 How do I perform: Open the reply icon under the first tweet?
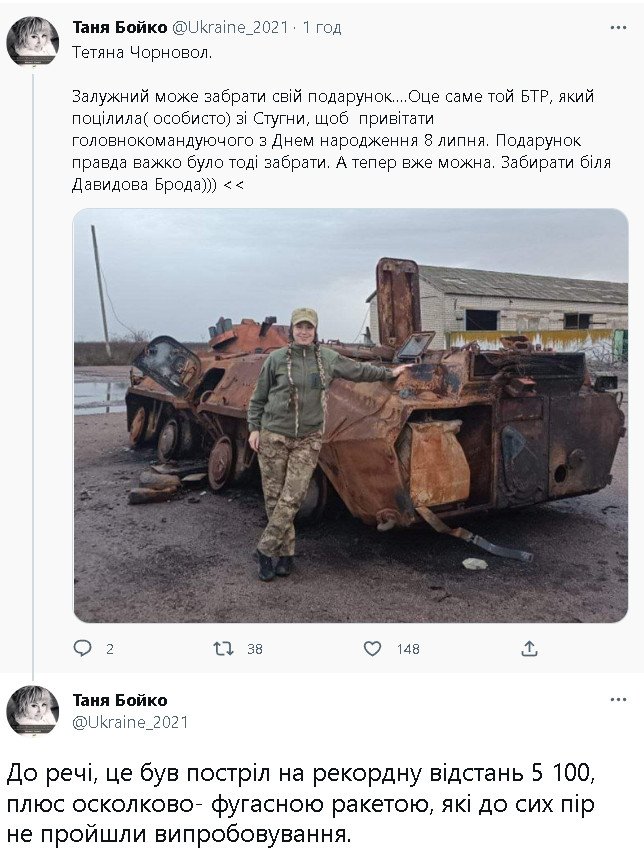click(x=82, y=648)
